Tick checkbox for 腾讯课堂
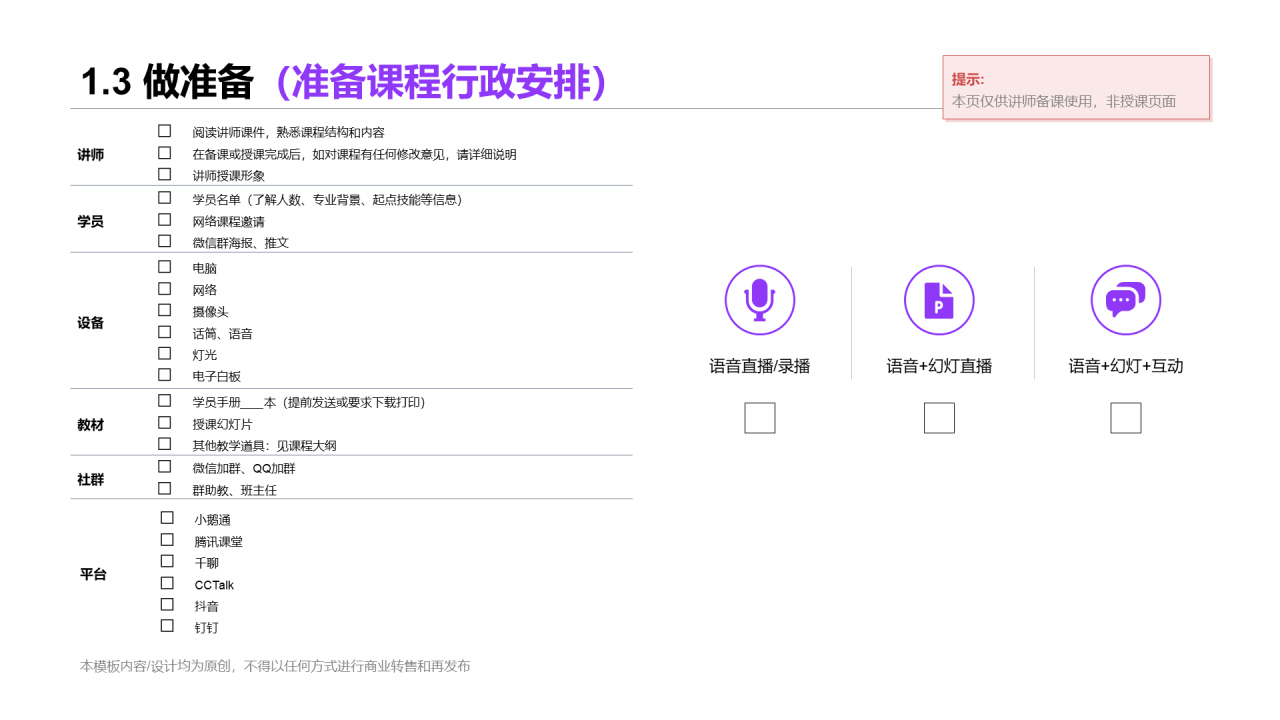Screen dimensions: 1280x720 click(x=167, y=540)
